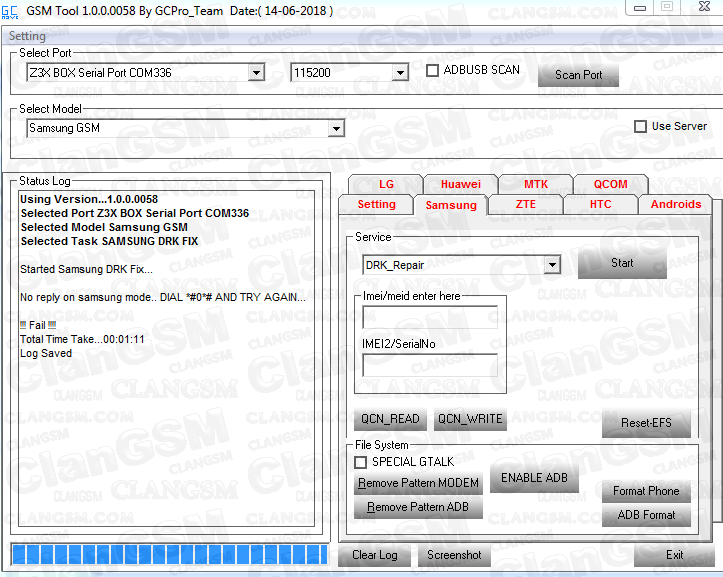Expand the DRK_Repair service dropdown arrow
Viewport: 723px width, 577px height.
pyautogui.click(x=552, y=265)
